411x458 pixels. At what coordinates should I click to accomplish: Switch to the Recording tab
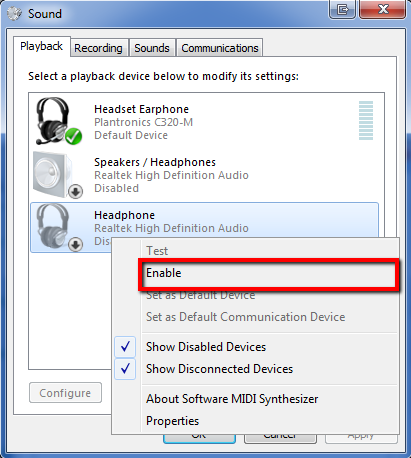98,48
